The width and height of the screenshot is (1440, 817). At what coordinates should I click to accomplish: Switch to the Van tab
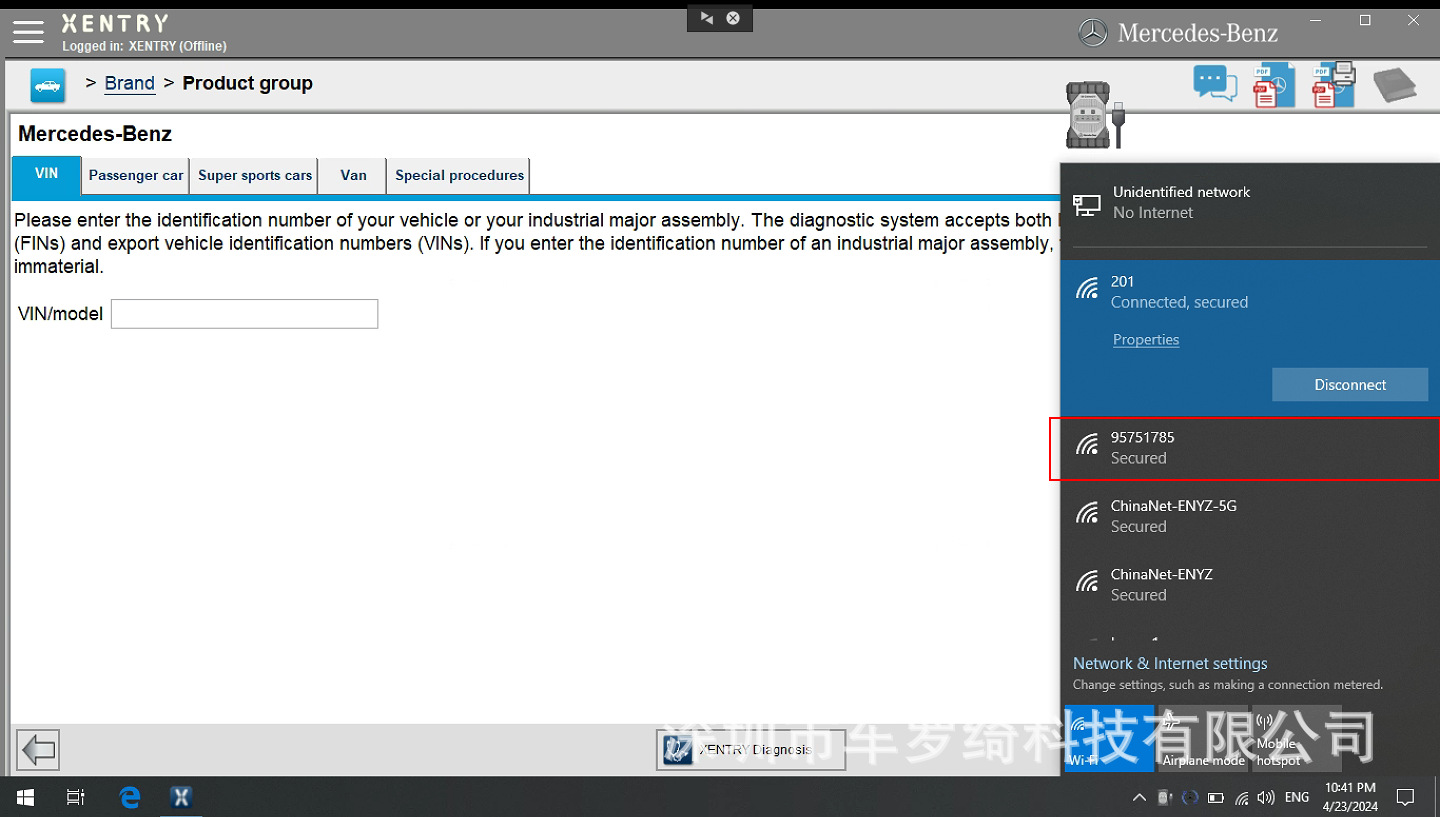click(353, 176)
